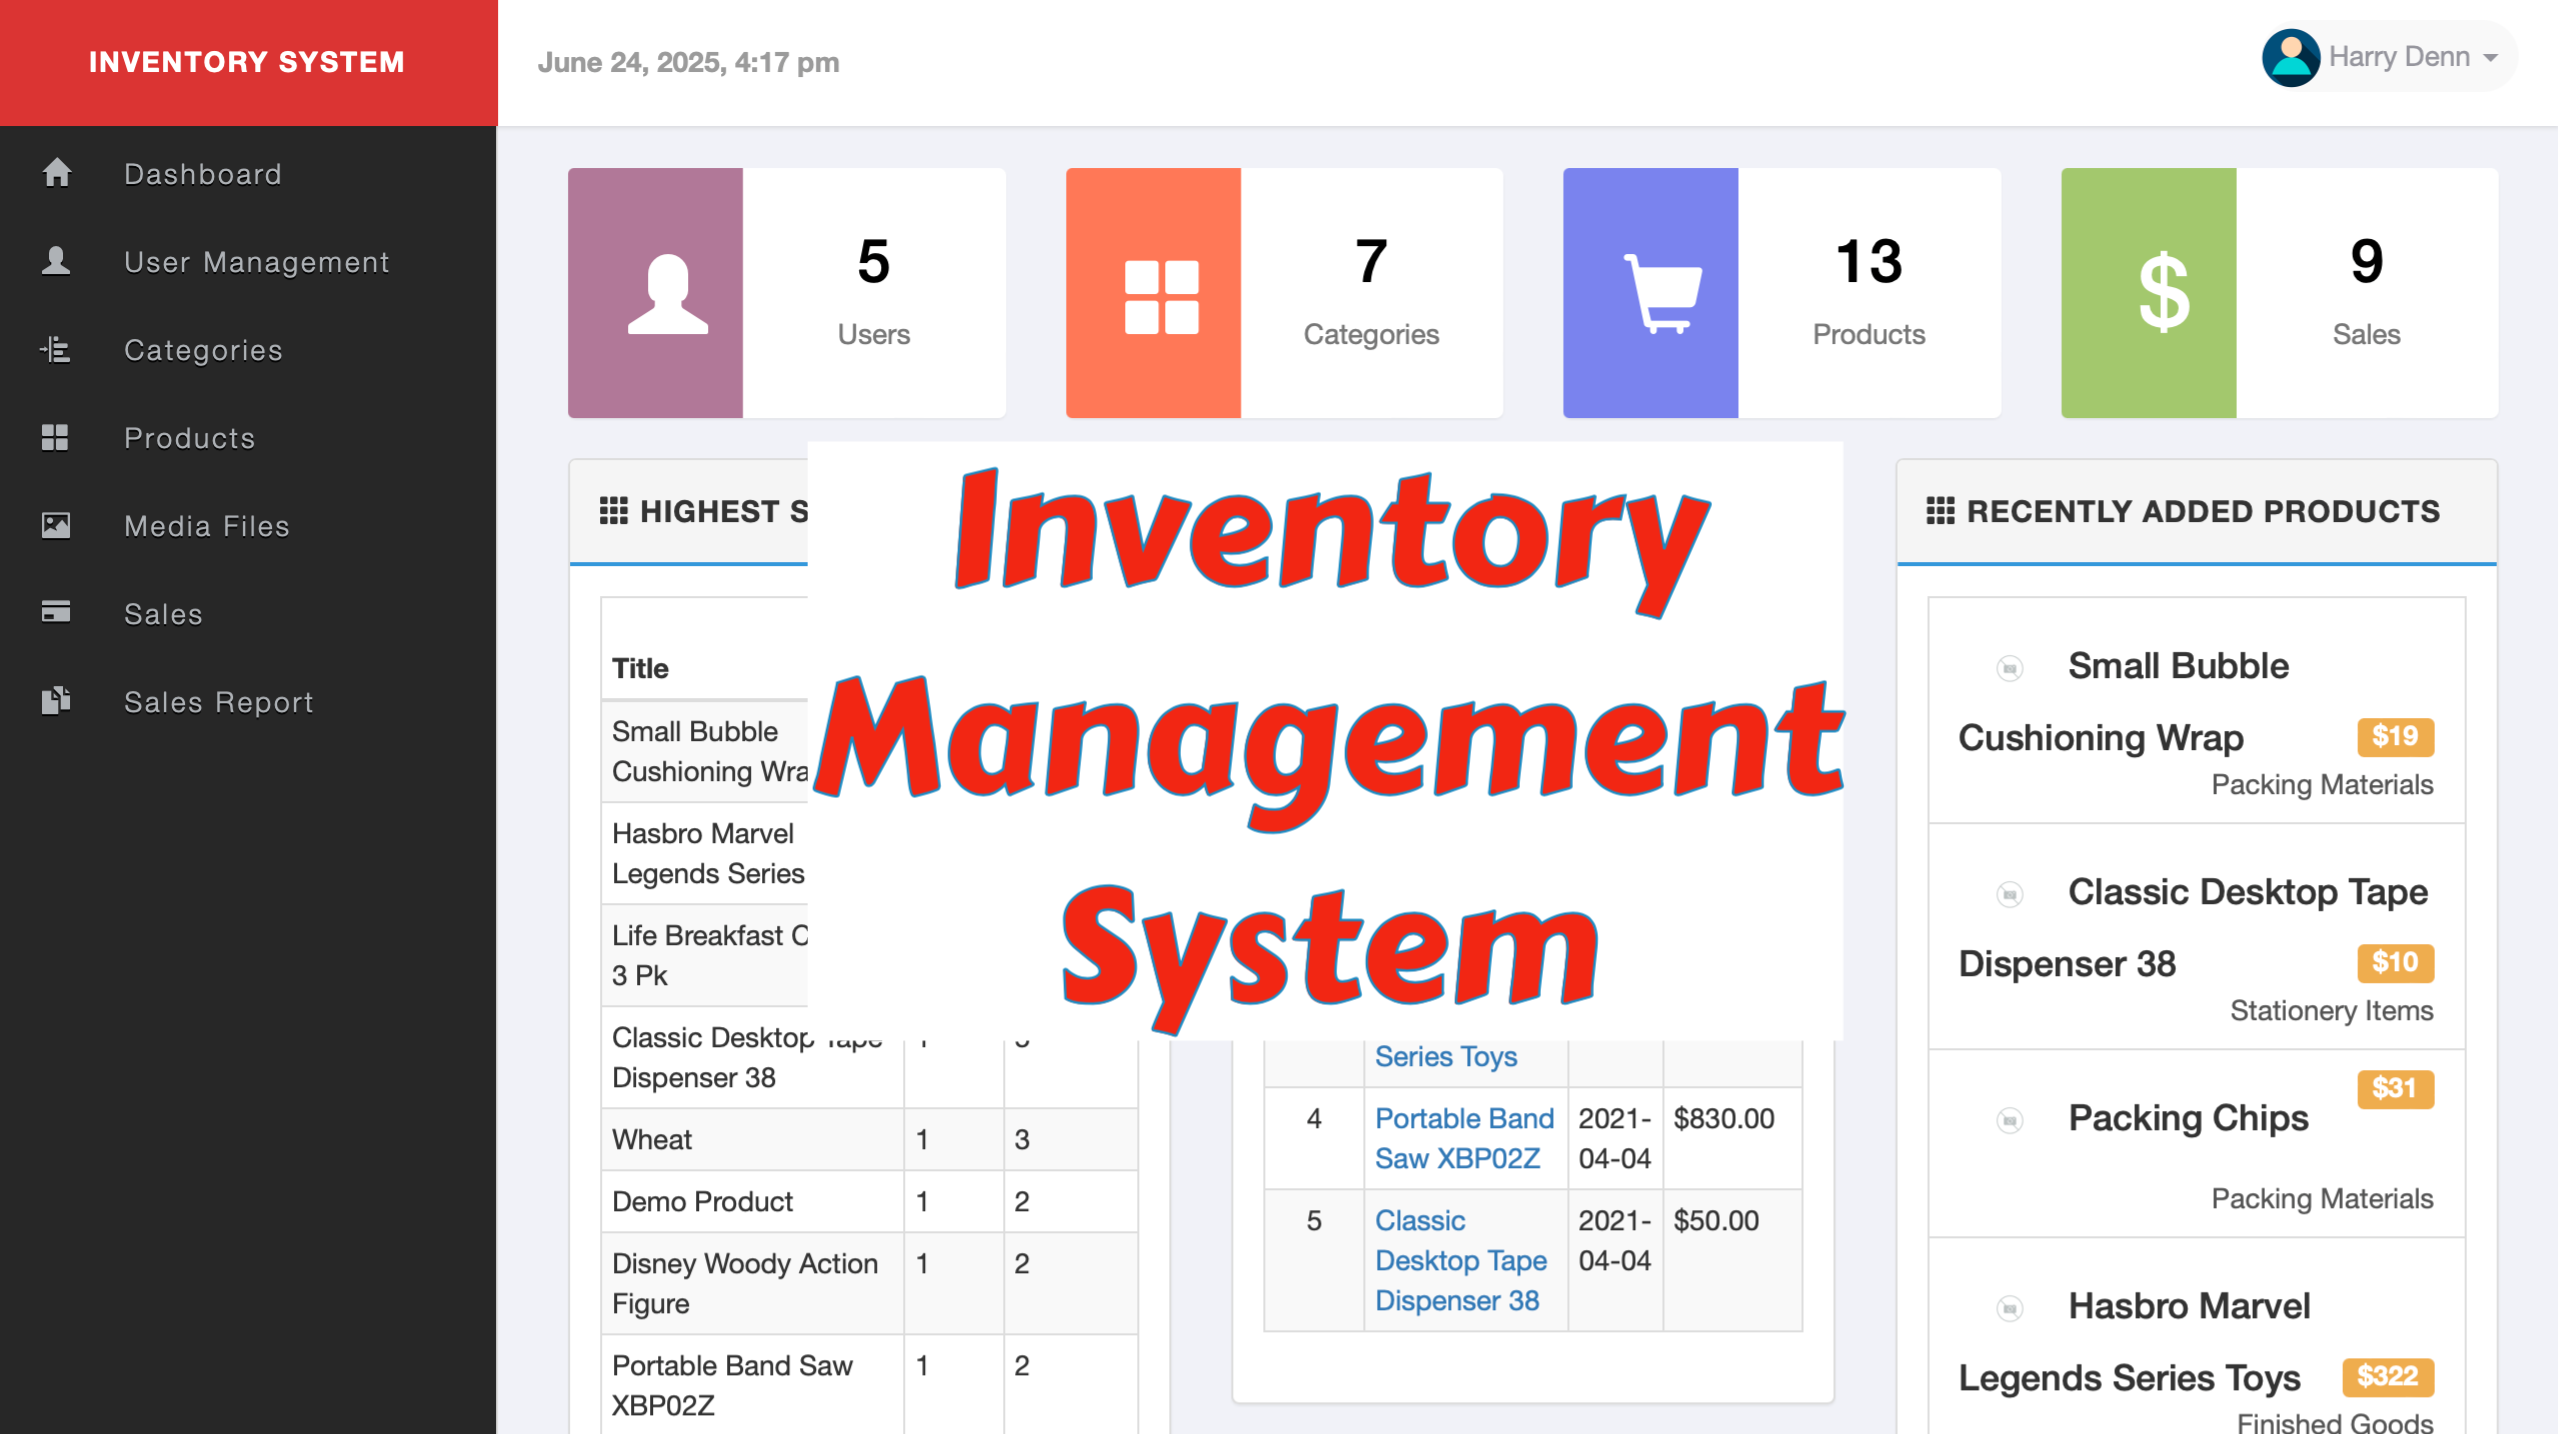Click the INVENTORY SYSTEM header logo

(x=247, y=62)
